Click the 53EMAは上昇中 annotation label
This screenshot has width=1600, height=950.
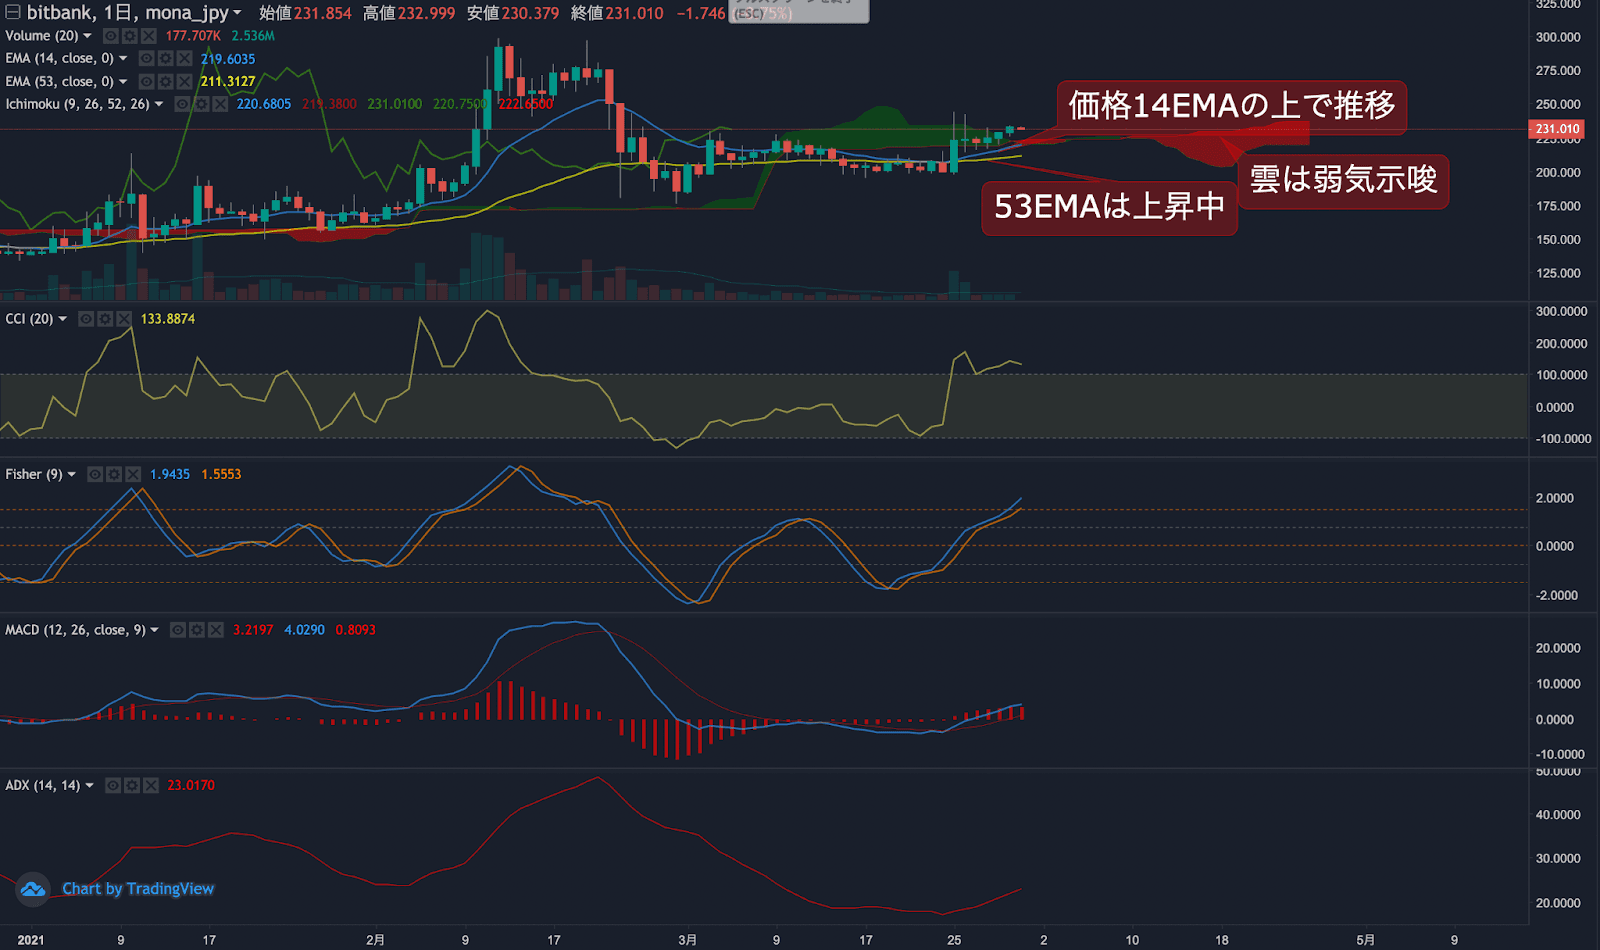click(x=1109, y=207)
